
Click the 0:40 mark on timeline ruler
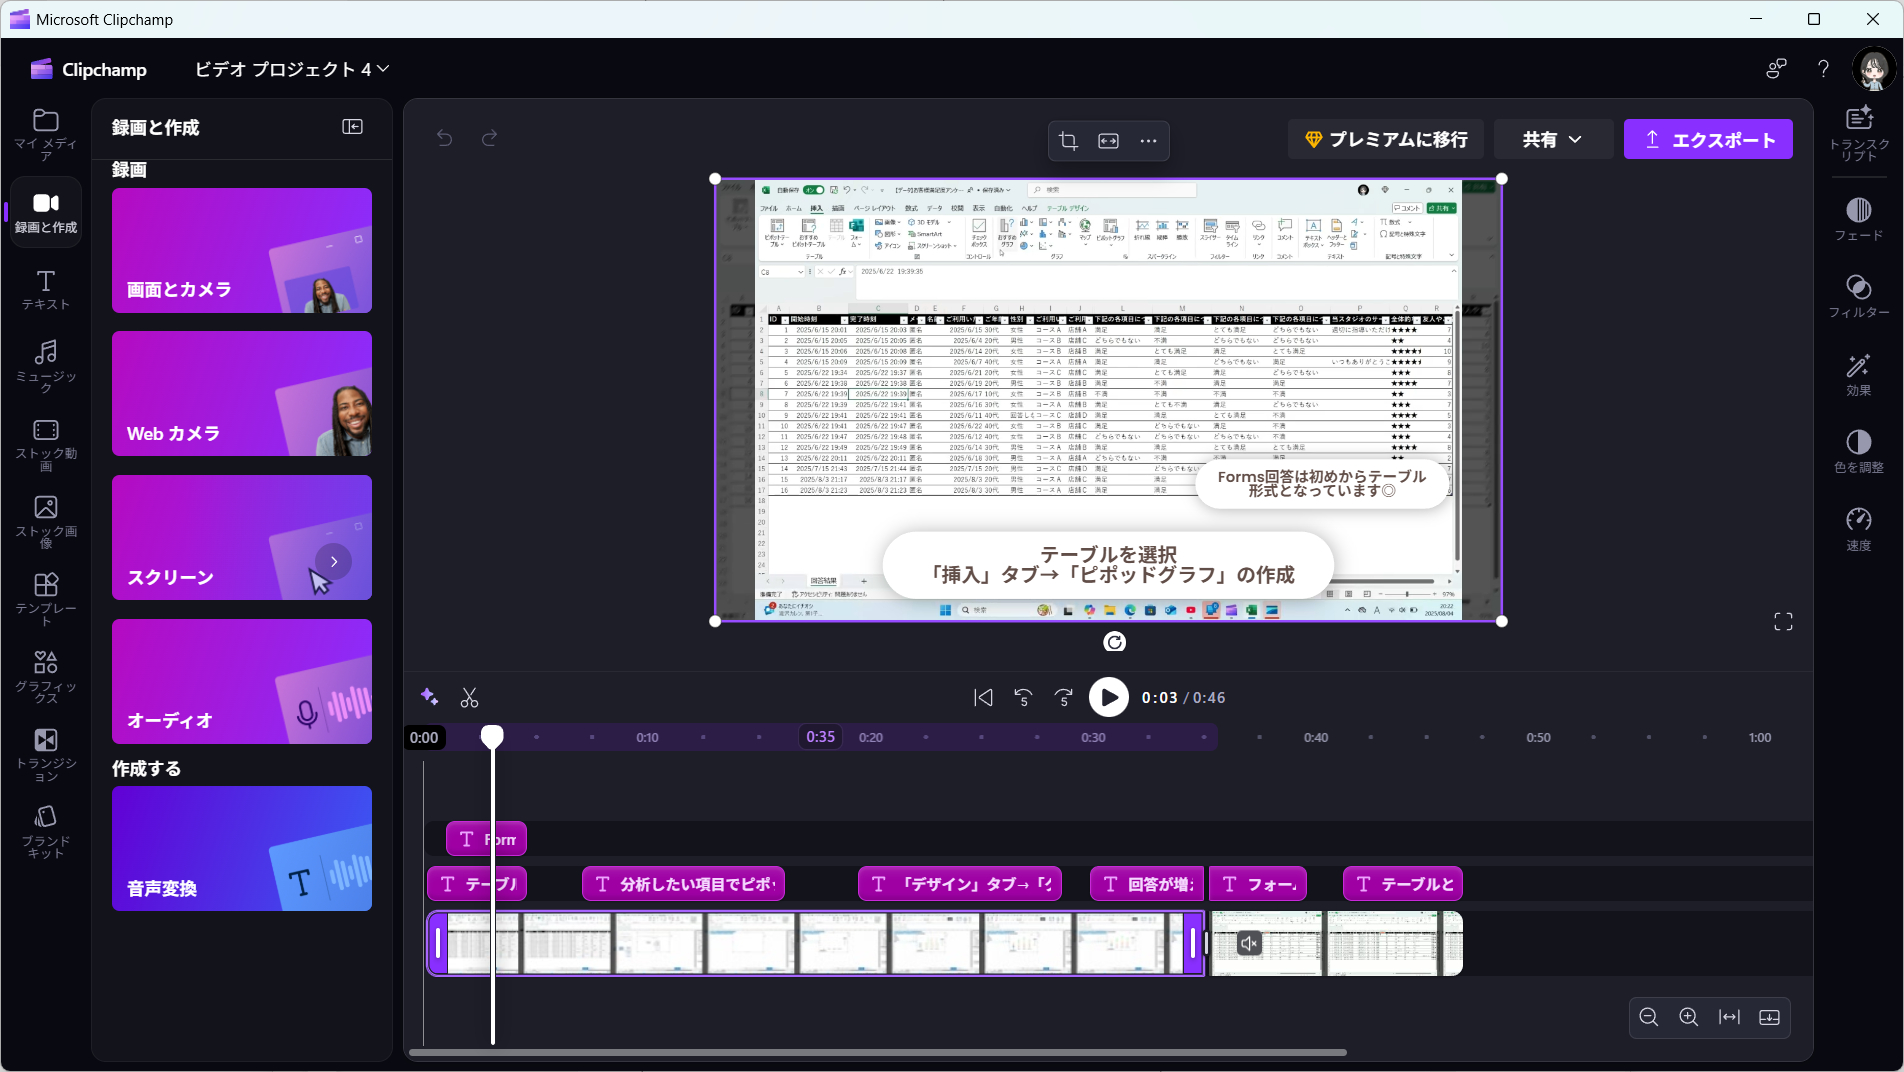point(1316,738)
